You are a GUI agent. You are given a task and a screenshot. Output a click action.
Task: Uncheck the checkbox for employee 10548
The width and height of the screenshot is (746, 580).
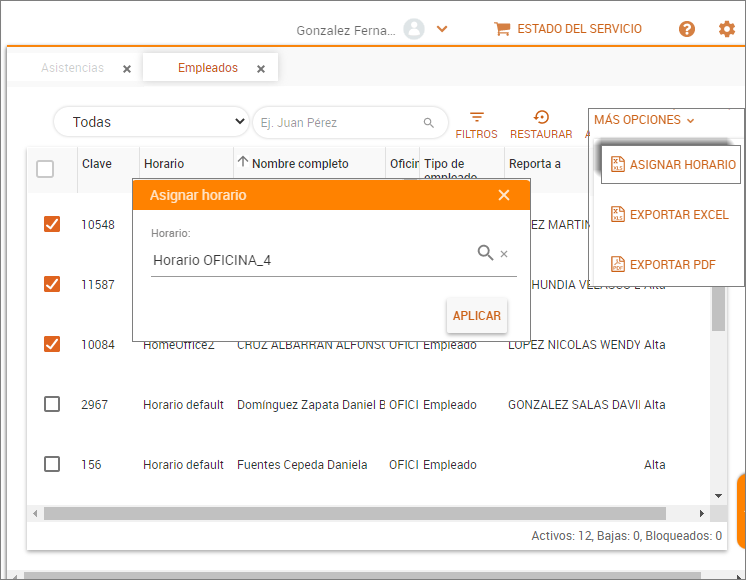(x=52, y=224)
